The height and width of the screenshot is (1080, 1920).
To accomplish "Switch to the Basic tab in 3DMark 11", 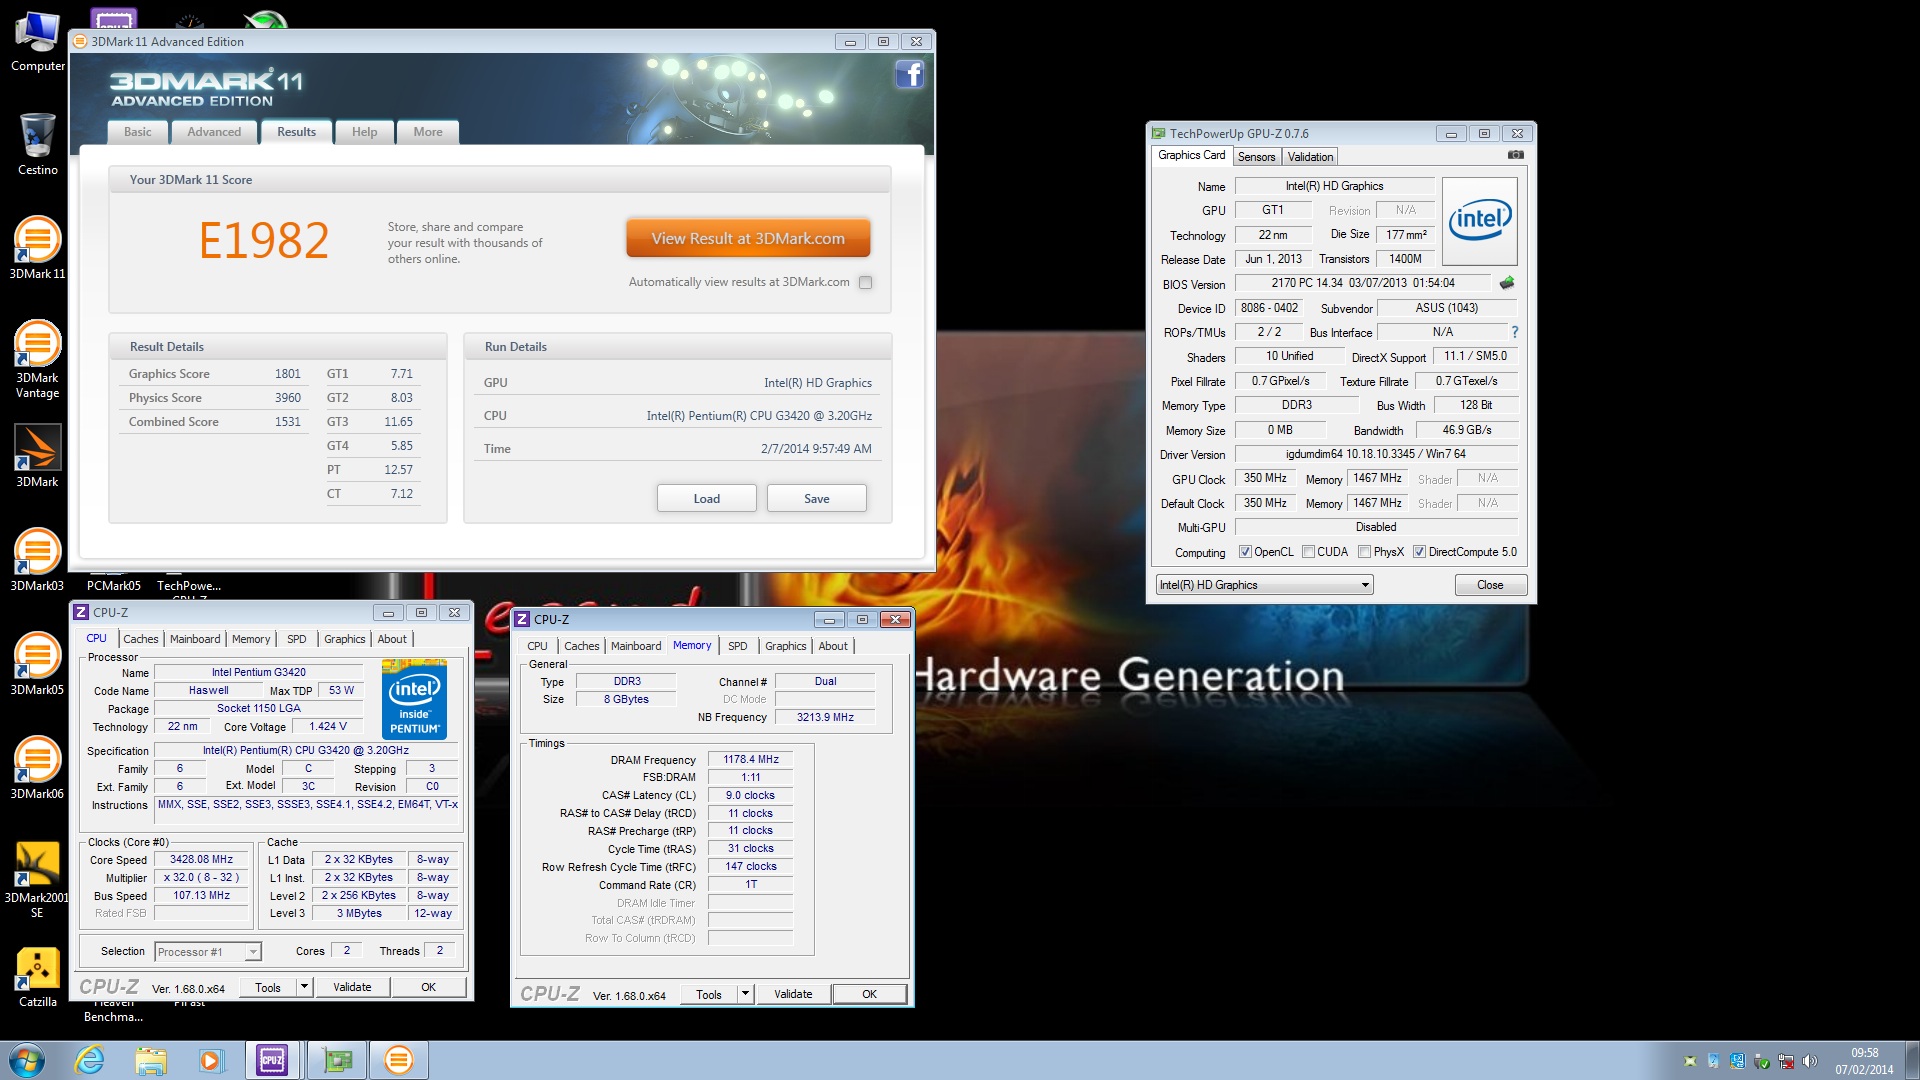I will point(138,132).
